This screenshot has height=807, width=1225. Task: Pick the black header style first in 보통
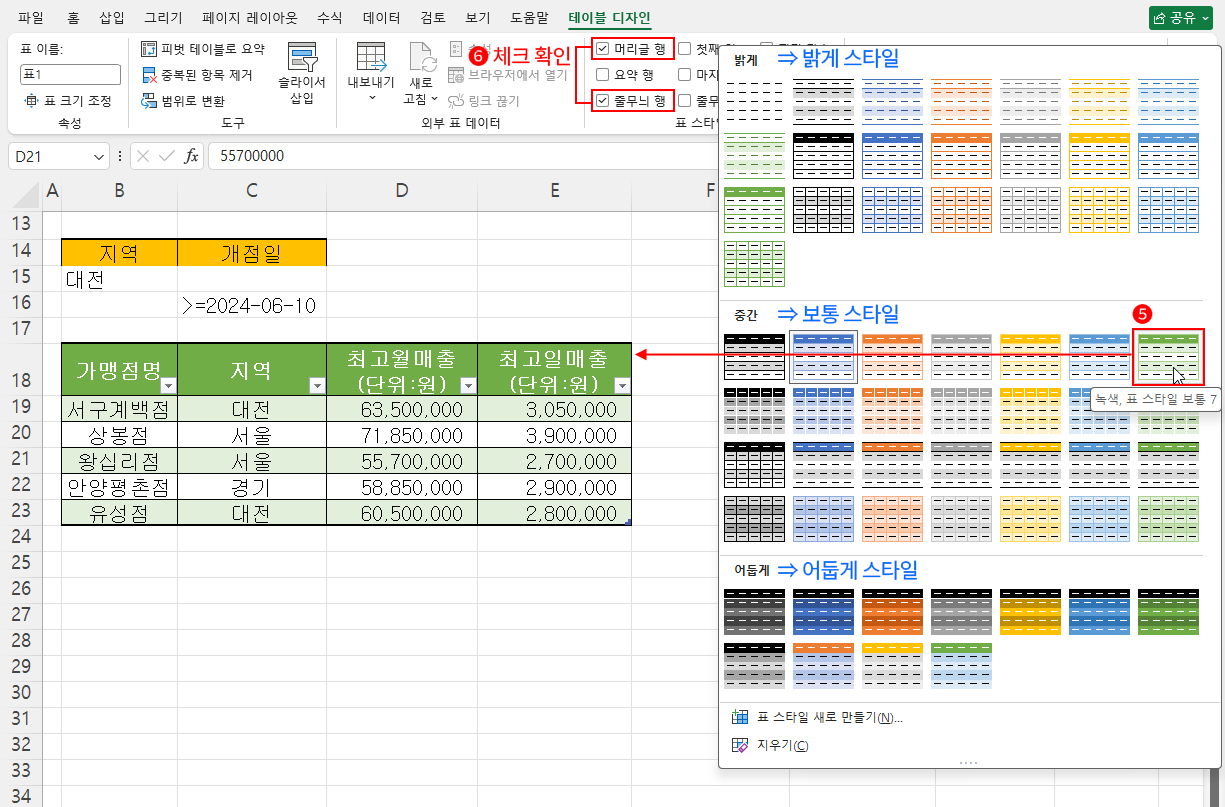tap(755, 356)
